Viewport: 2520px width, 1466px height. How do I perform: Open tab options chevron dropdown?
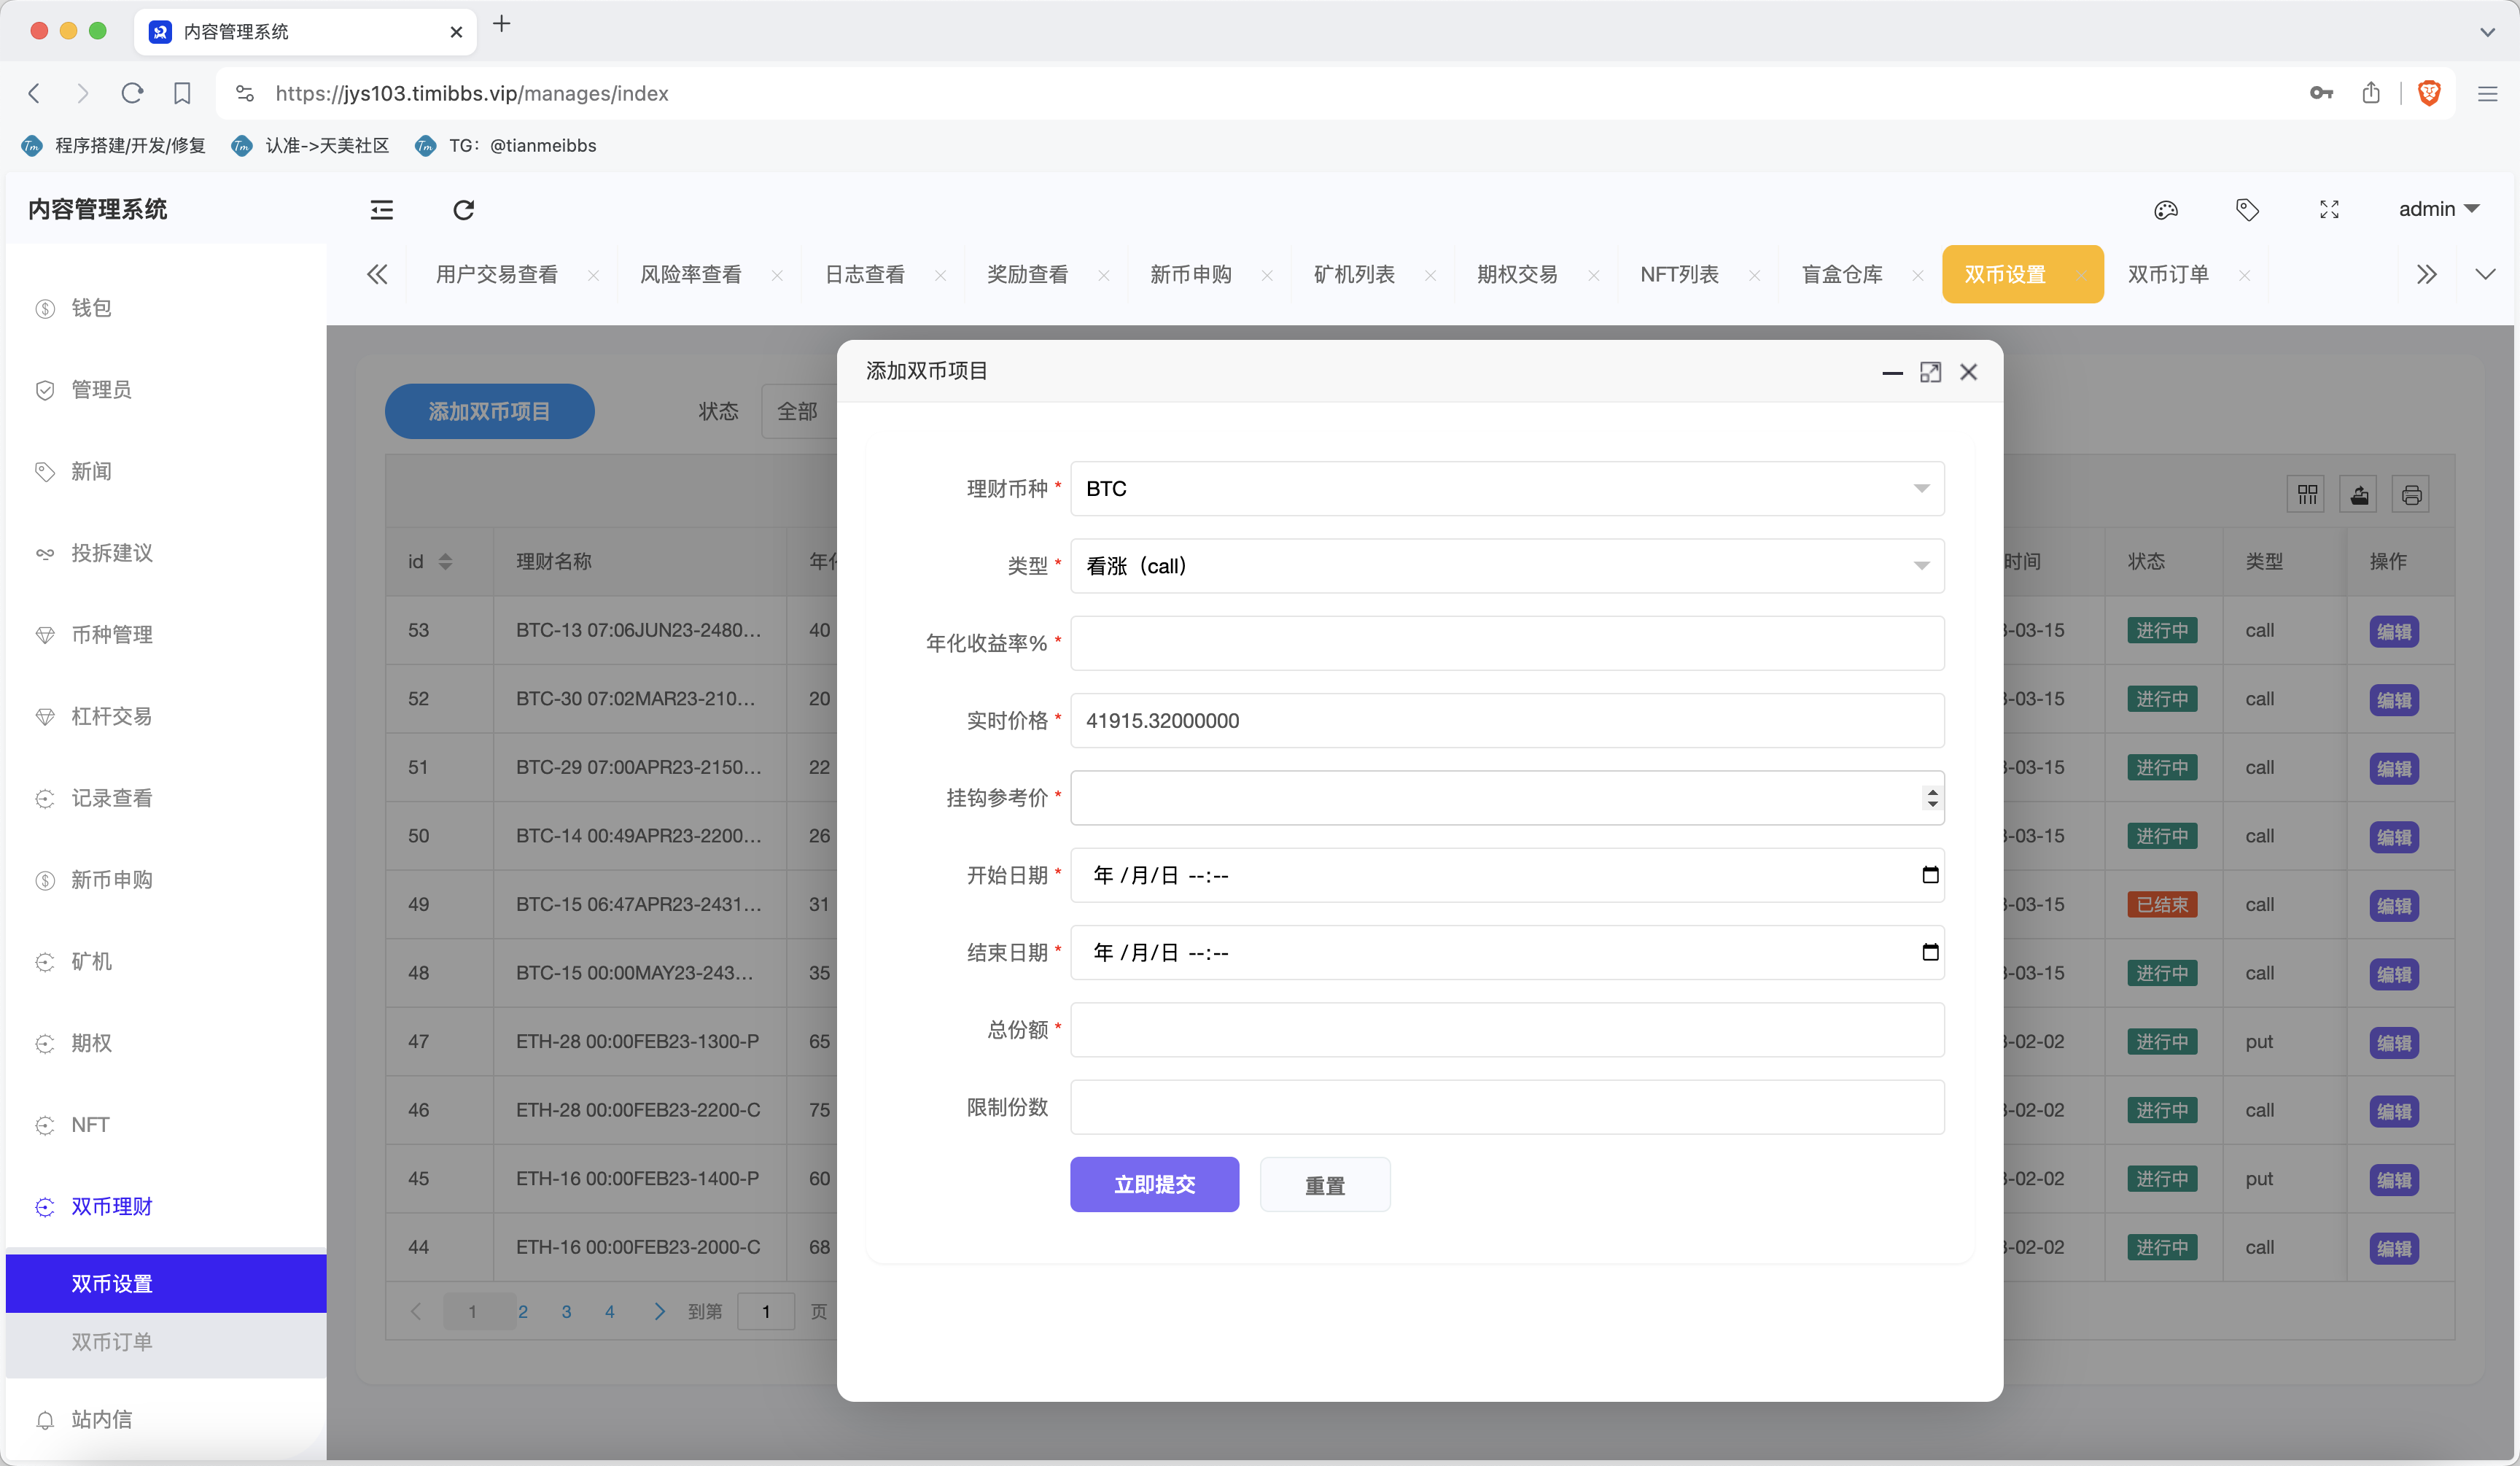click(2485, 274)
